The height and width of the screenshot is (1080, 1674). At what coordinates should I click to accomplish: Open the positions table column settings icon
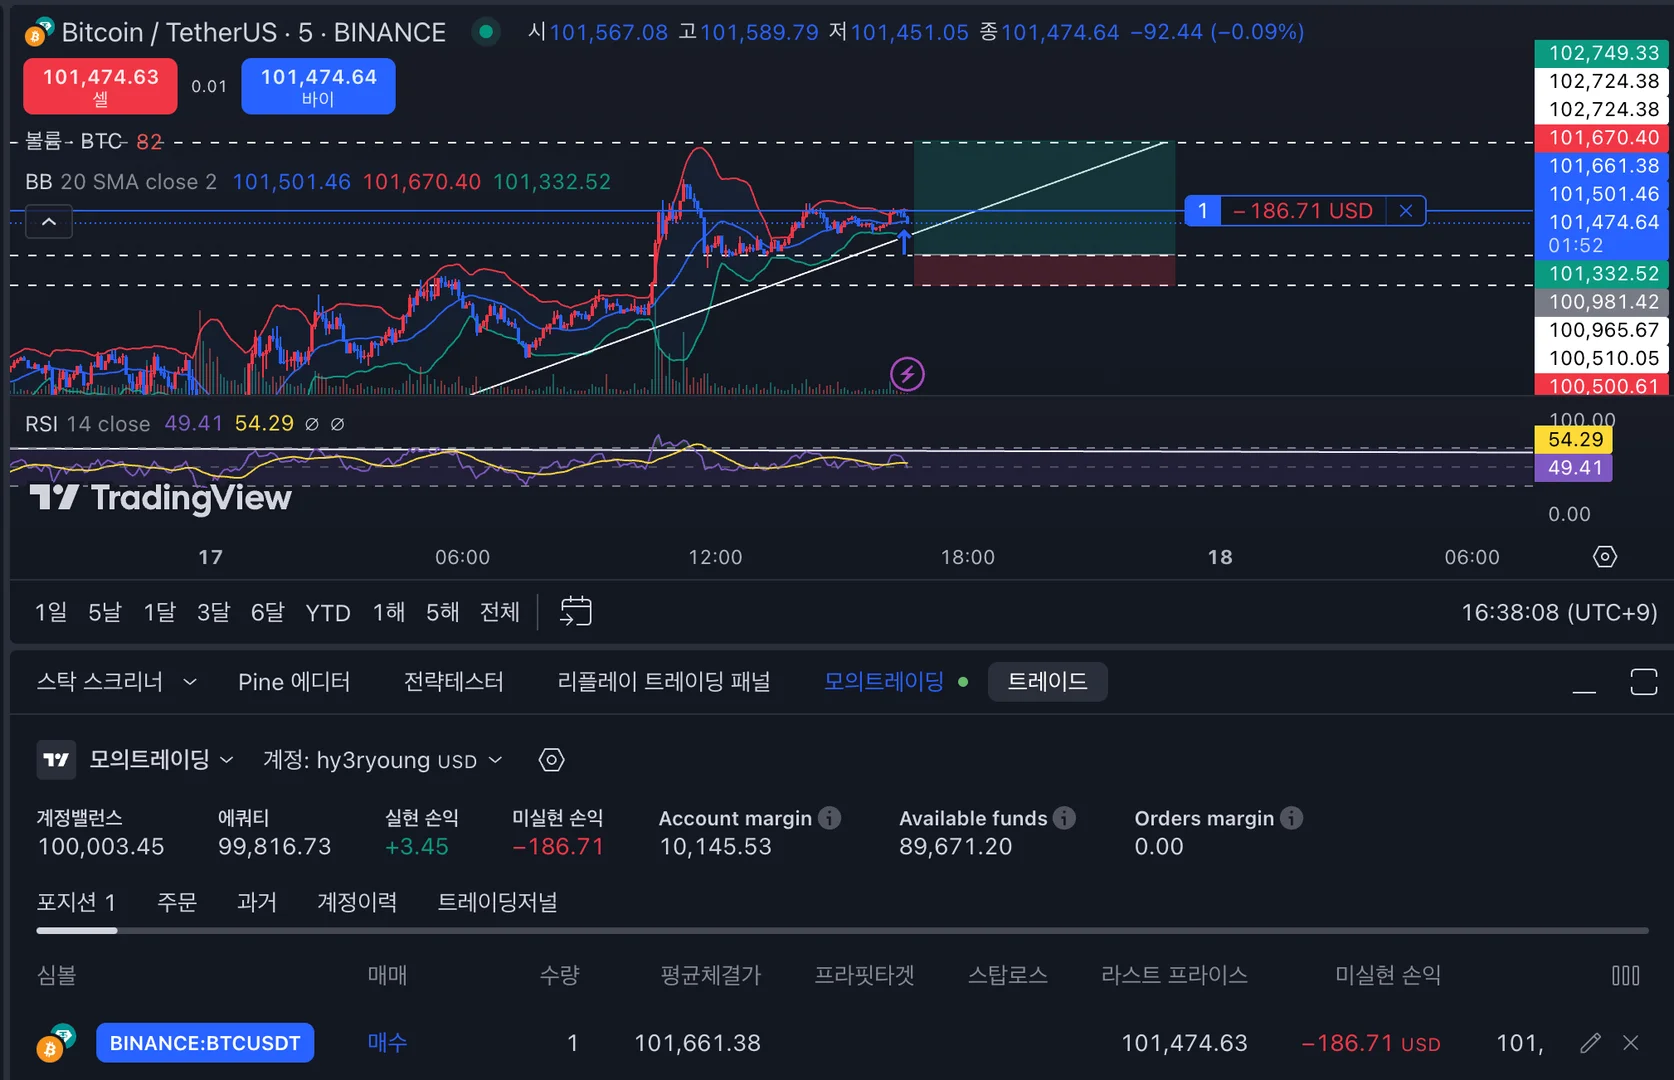pyautogui.click(x=1626, y=976)
